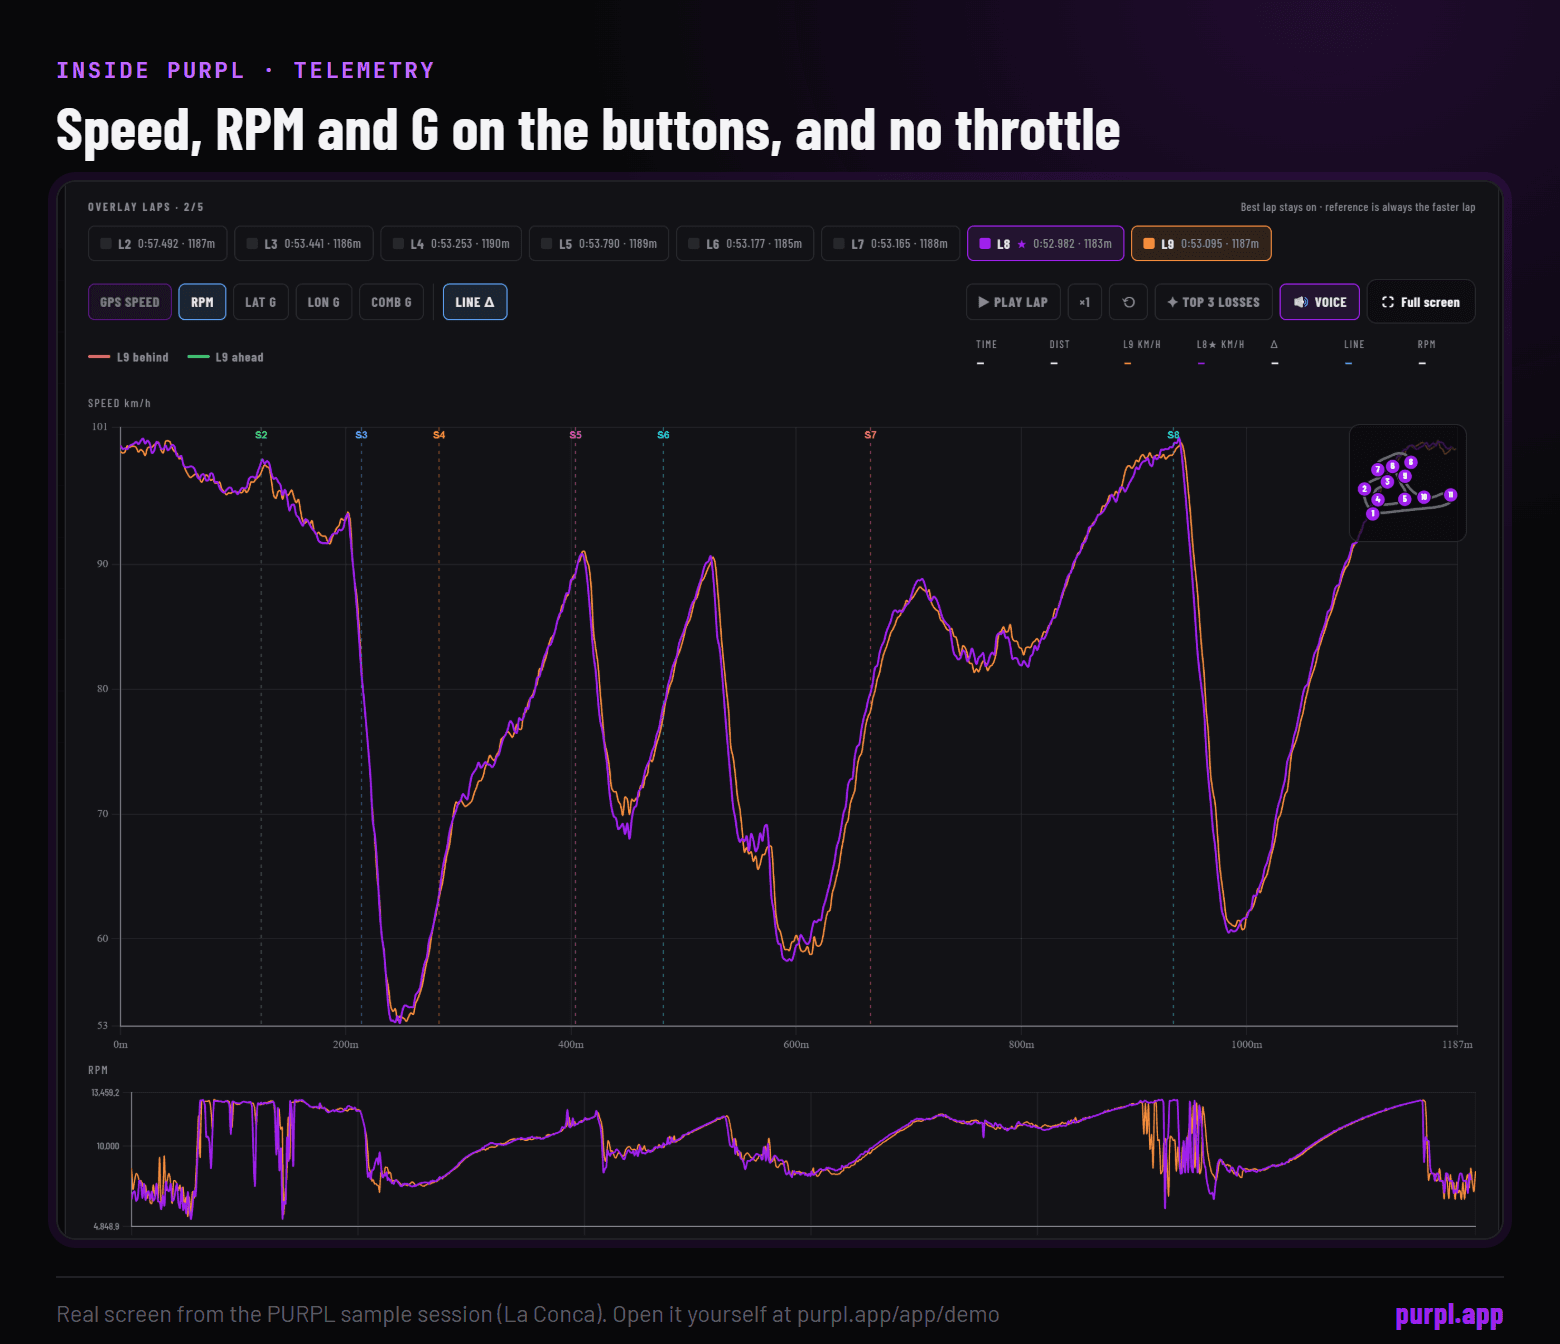Show the LAT G channel
The height and width of the screenshot is (1344, 1560).
(261, 302)
